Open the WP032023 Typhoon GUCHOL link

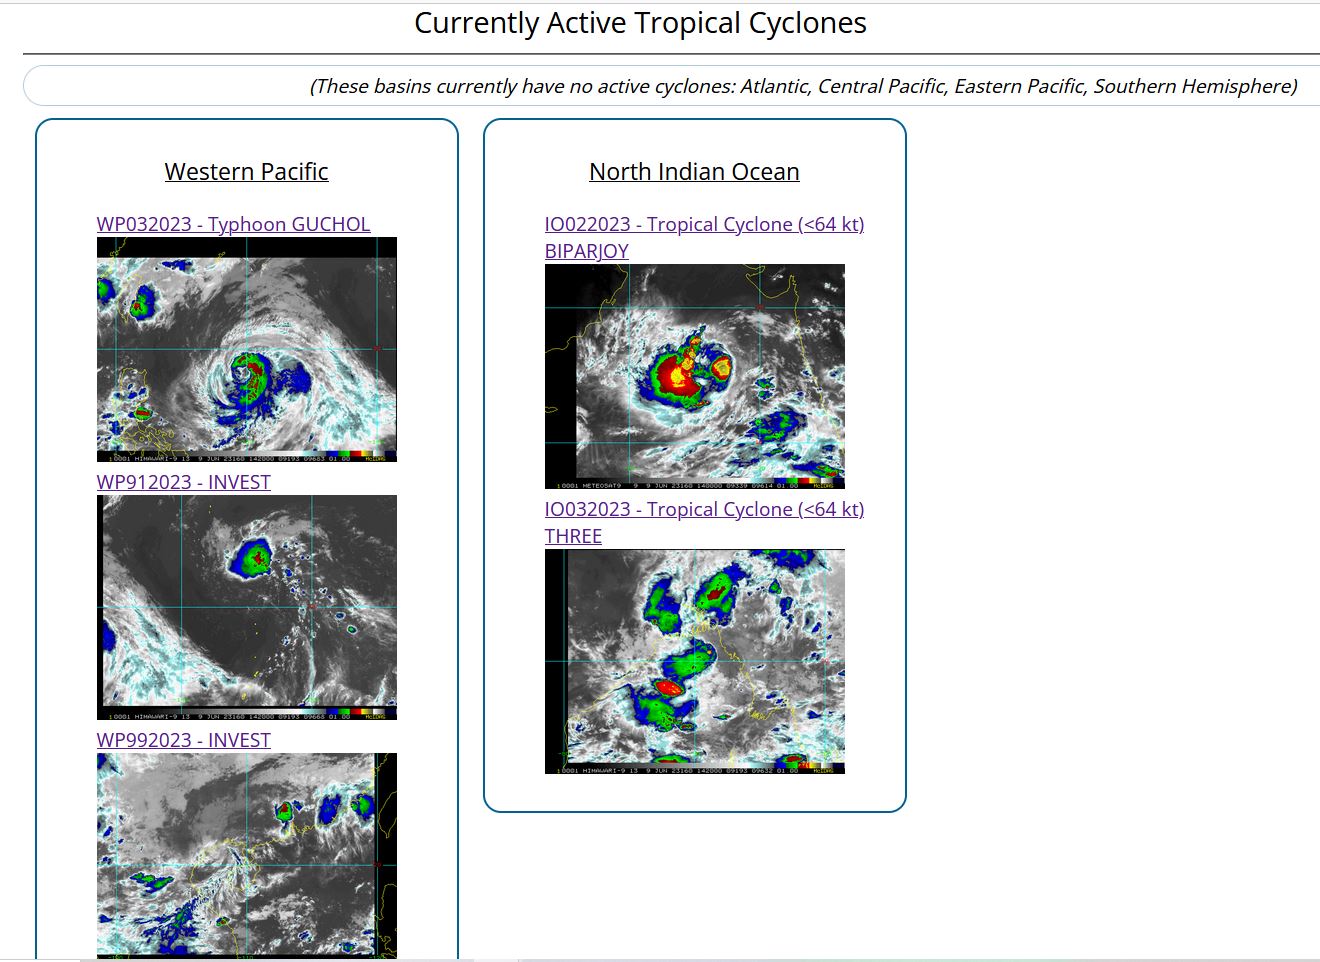pyautogui.click(x=233, y=224)
